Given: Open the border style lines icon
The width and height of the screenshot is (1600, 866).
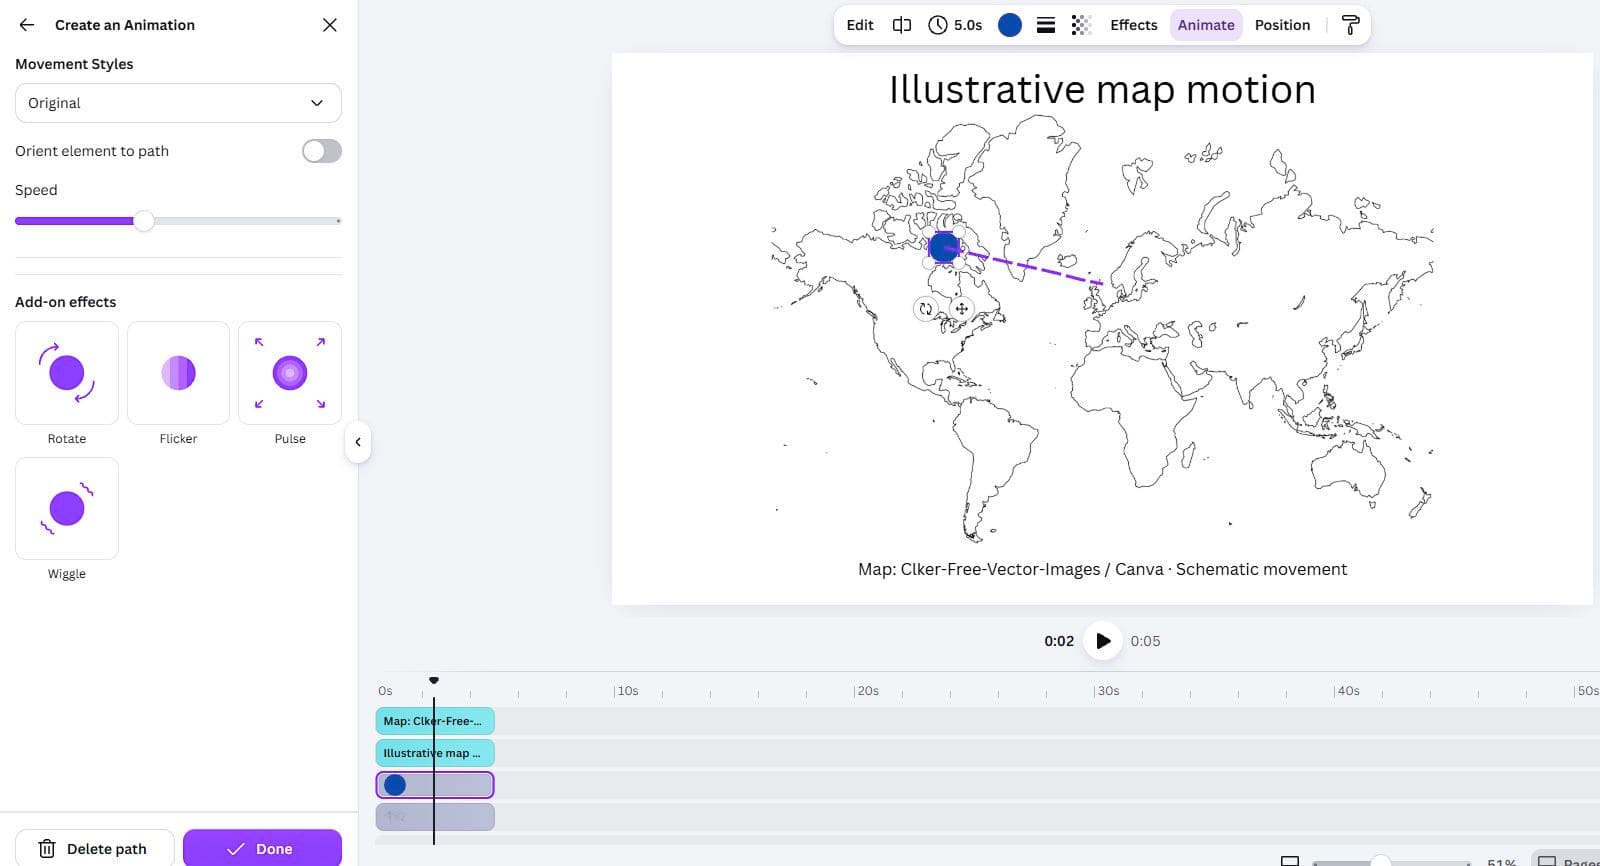Looking at the screenshot, I should [x=1046, y=25].
